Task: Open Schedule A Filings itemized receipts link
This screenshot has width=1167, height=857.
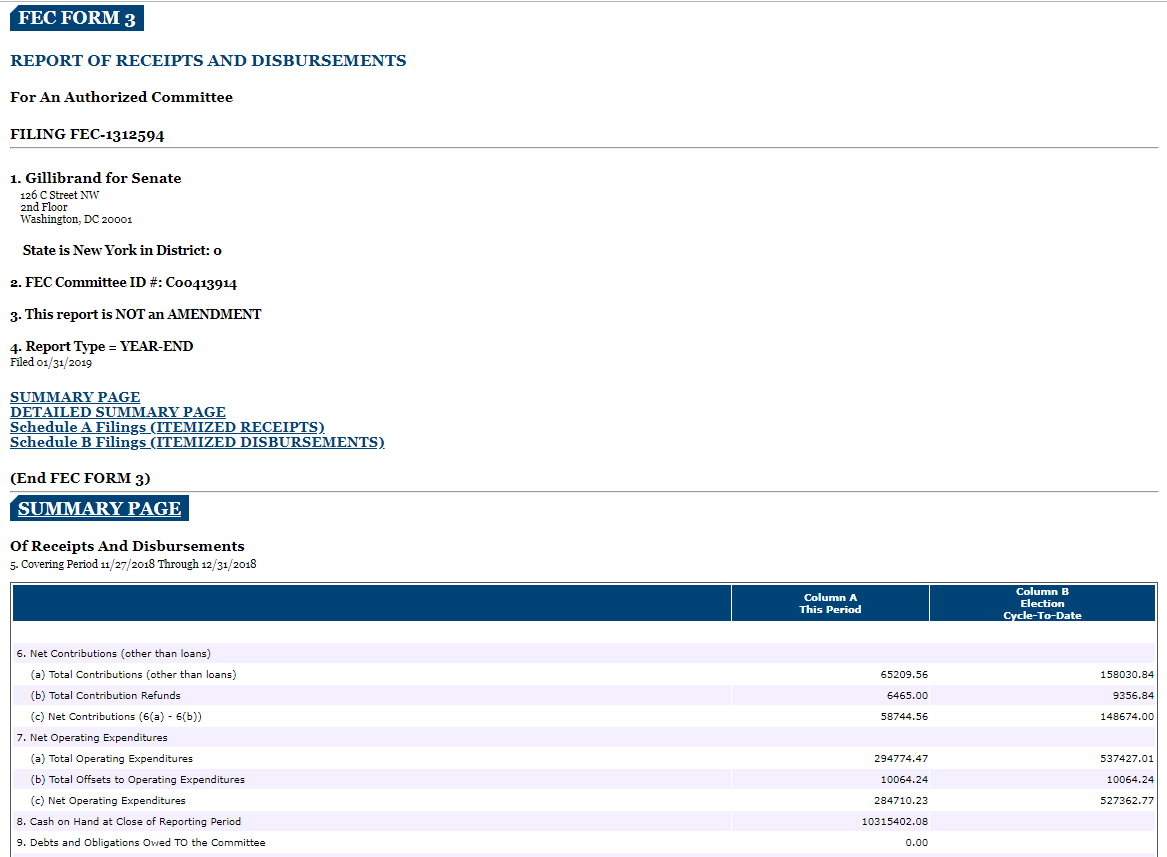Action: 167,427
